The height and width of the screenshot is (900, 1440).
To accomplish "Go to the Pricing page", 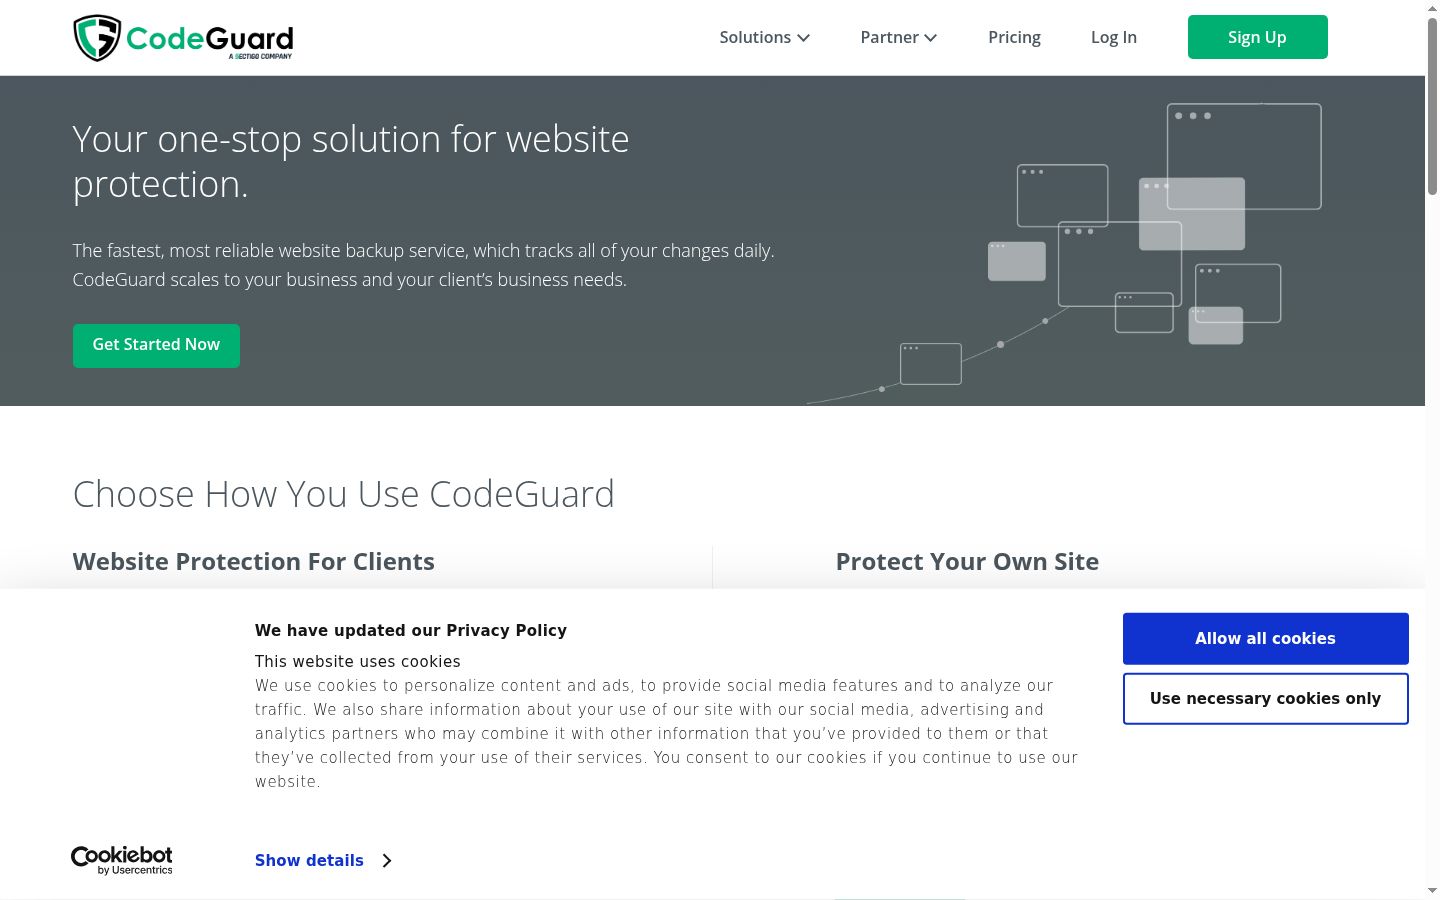I will pyautogui.click(x=1014, y=37).
